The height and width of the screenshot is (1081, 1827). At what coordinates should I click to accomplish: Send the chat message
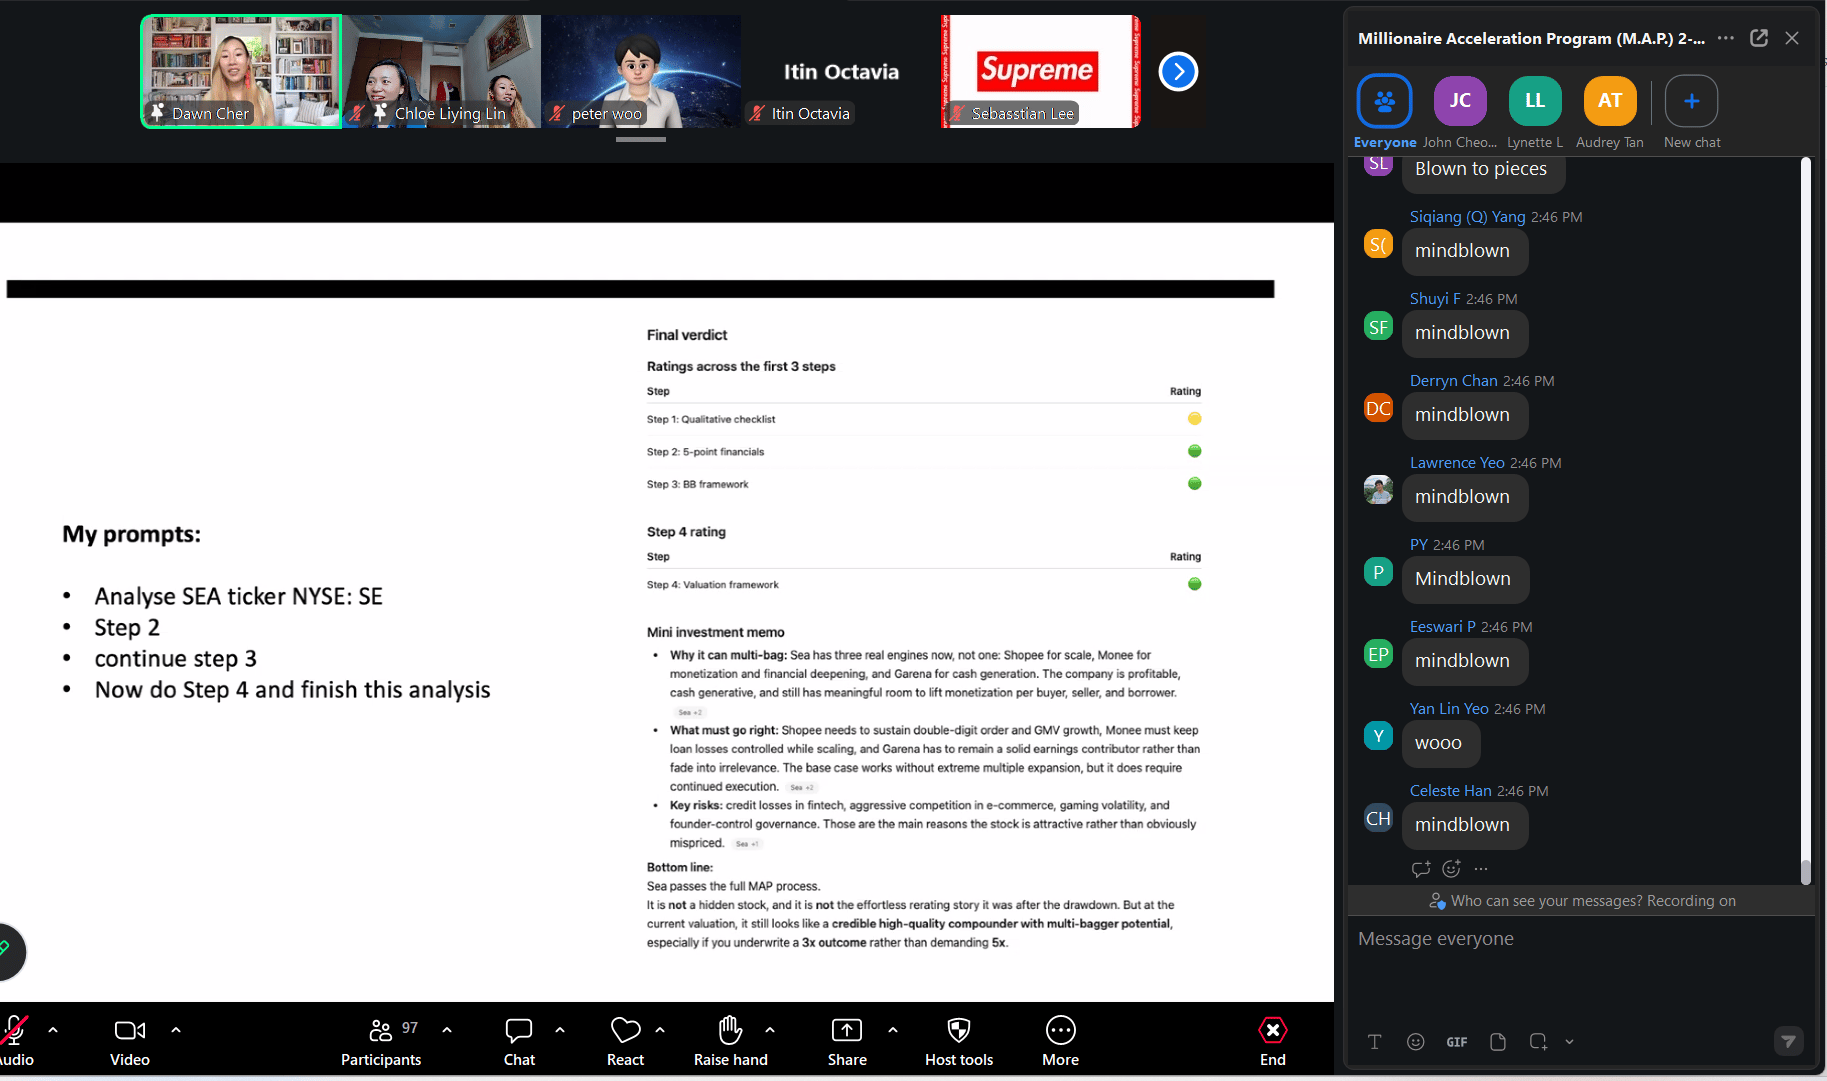[1789, 1042]
